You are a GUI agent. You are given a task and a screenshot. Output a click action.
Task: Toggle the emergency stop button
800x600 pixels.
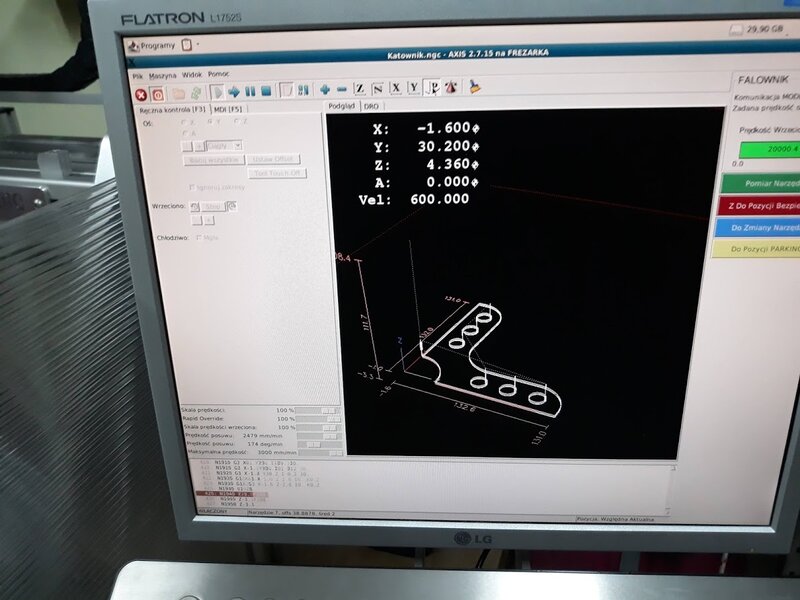coord(141,95)
